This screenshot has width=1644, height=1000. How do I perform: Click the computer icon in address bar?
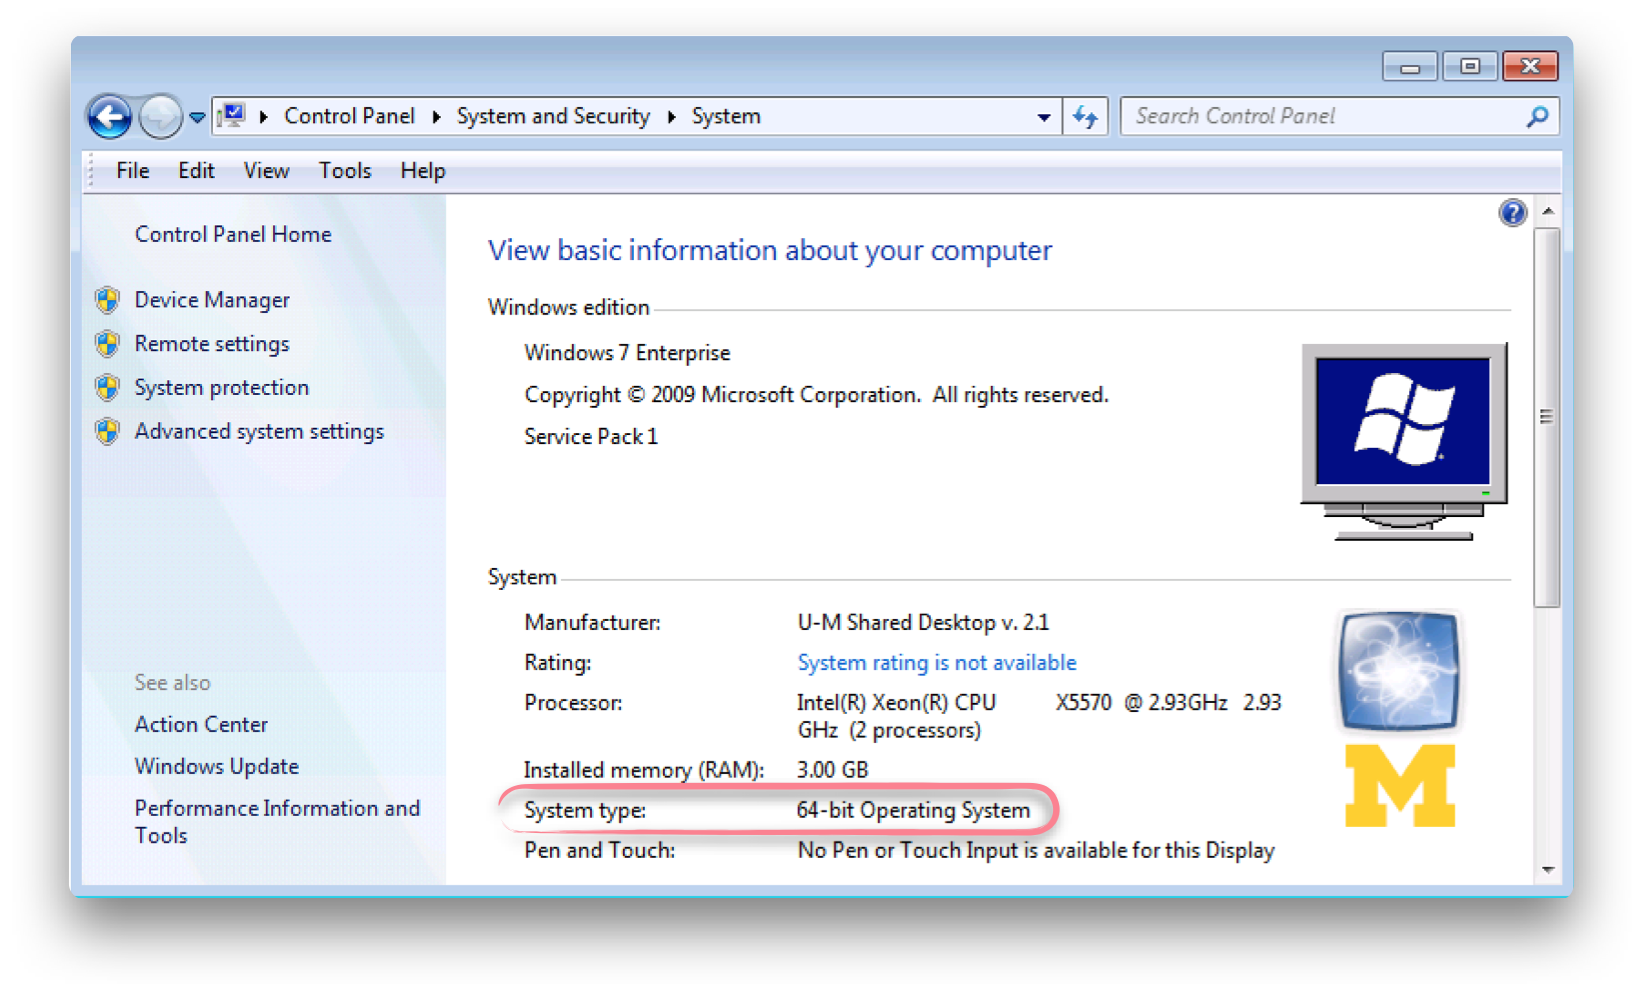(x=233, y=116)
